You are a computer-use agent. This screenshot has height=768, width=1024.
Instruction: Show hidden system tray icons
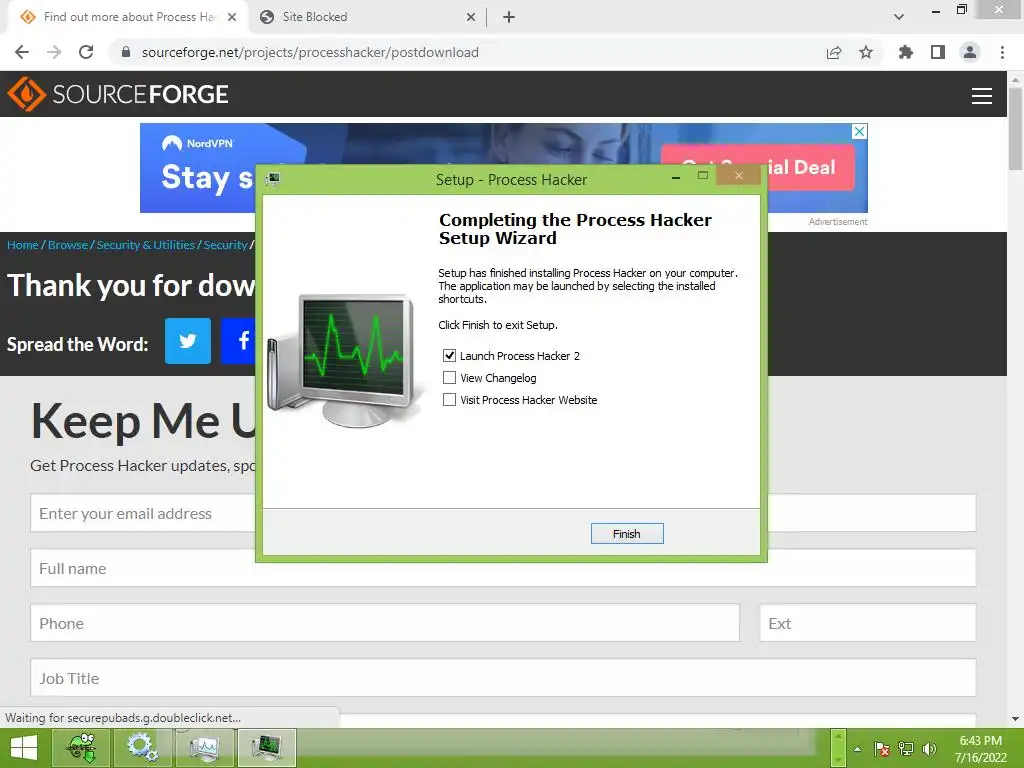[857, 749]
